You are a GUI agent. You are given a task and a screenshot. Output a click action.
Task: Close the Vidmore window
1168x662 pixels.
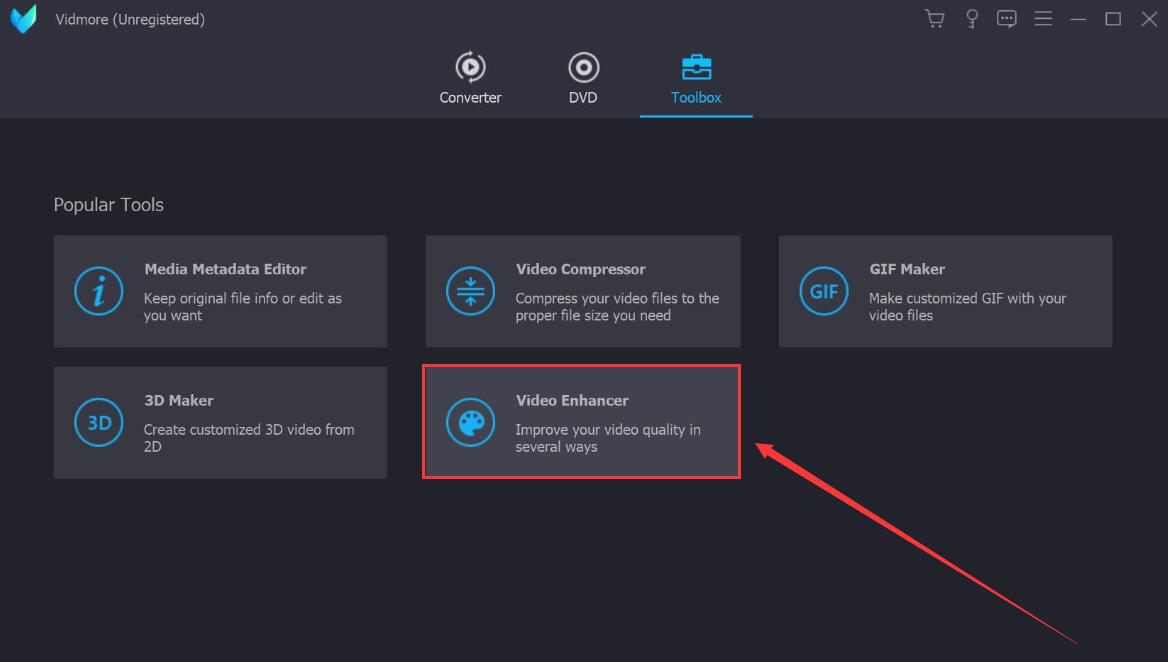(x=1149, y=19)
